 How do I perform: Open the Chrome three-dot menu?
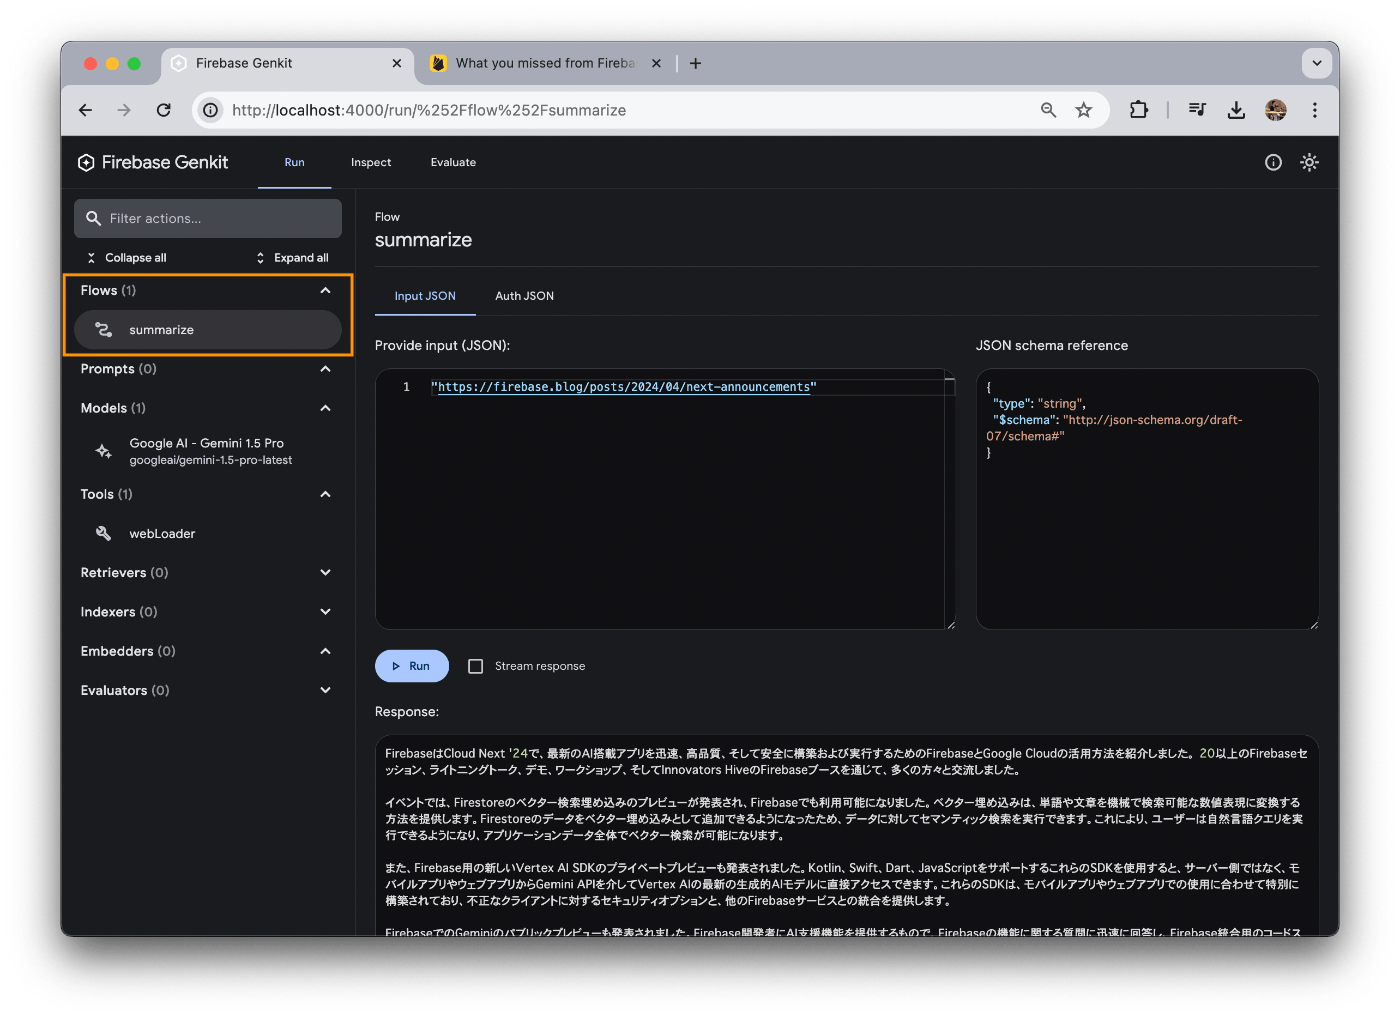point(1314,110)
